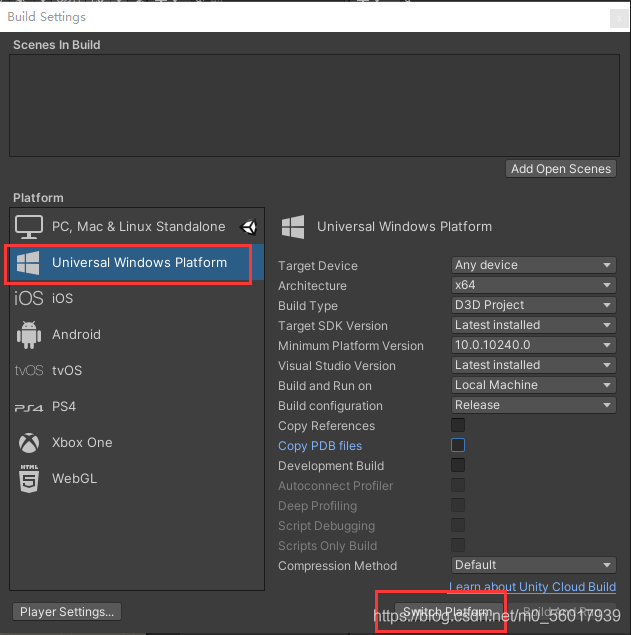Screen dimensions: 631x635
Task: Toggle the Deep Profiling checkbox
Action: (x=458, y=505)
